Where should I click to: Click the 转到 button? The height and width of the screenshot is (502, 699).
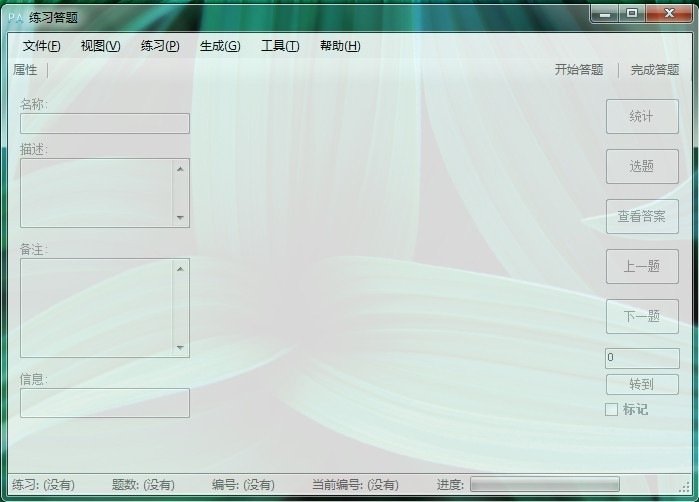click(x=642, y=384)
